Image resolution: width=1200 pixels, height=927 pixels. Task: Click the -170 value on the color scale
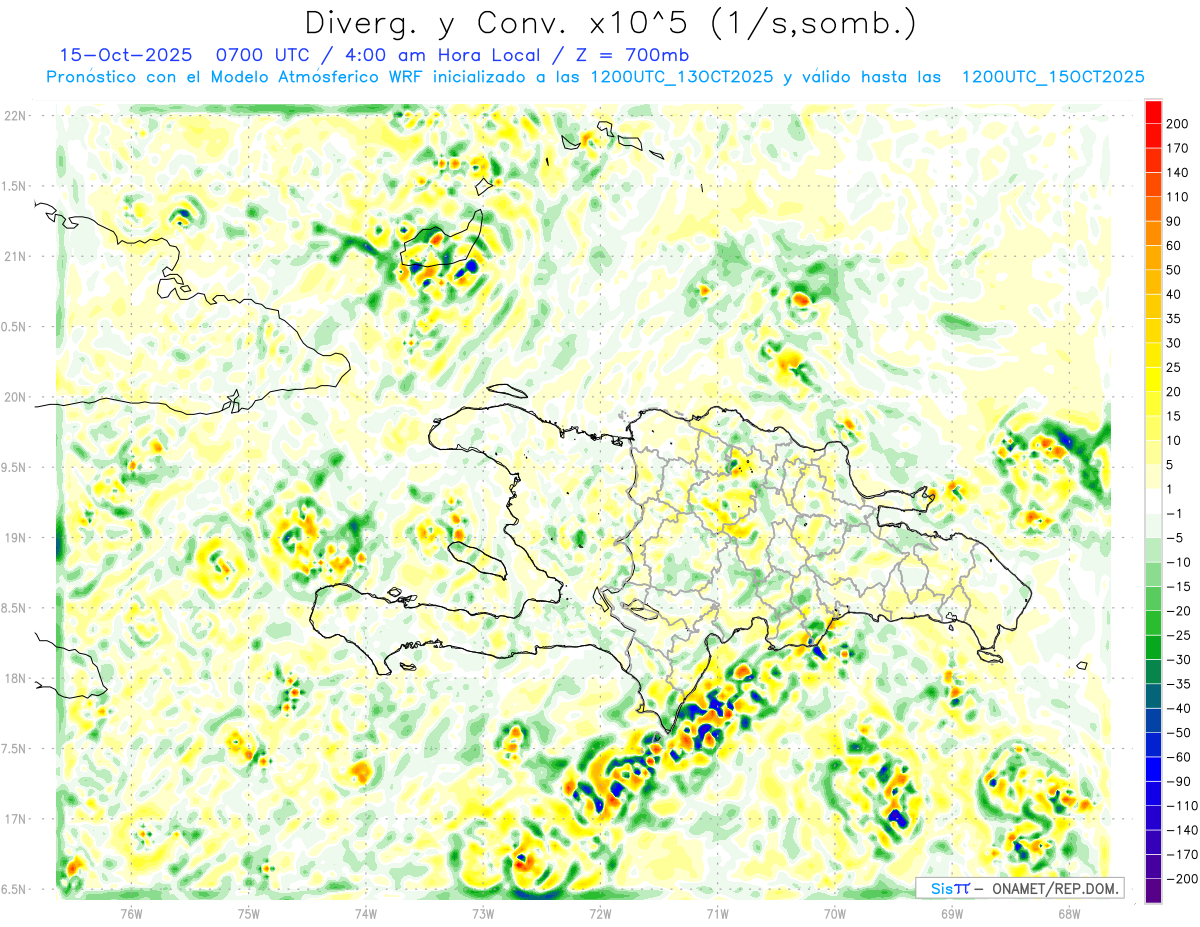[1180, 854]
